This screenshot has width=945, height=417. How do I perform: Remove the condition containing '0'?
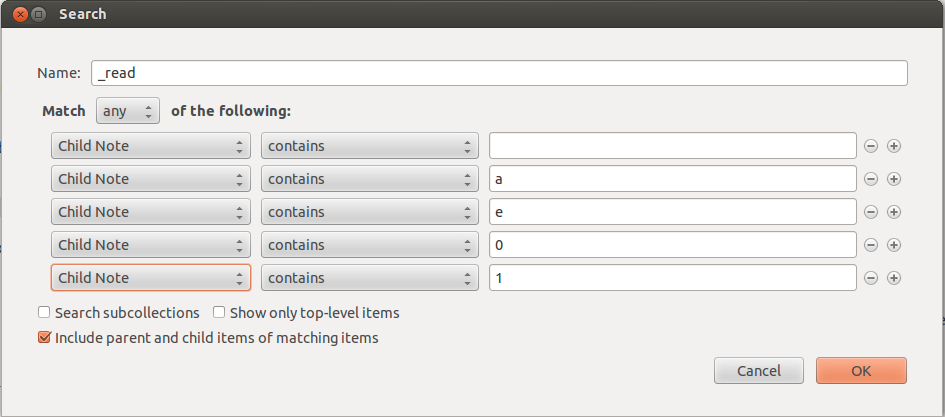click(871, 245)
